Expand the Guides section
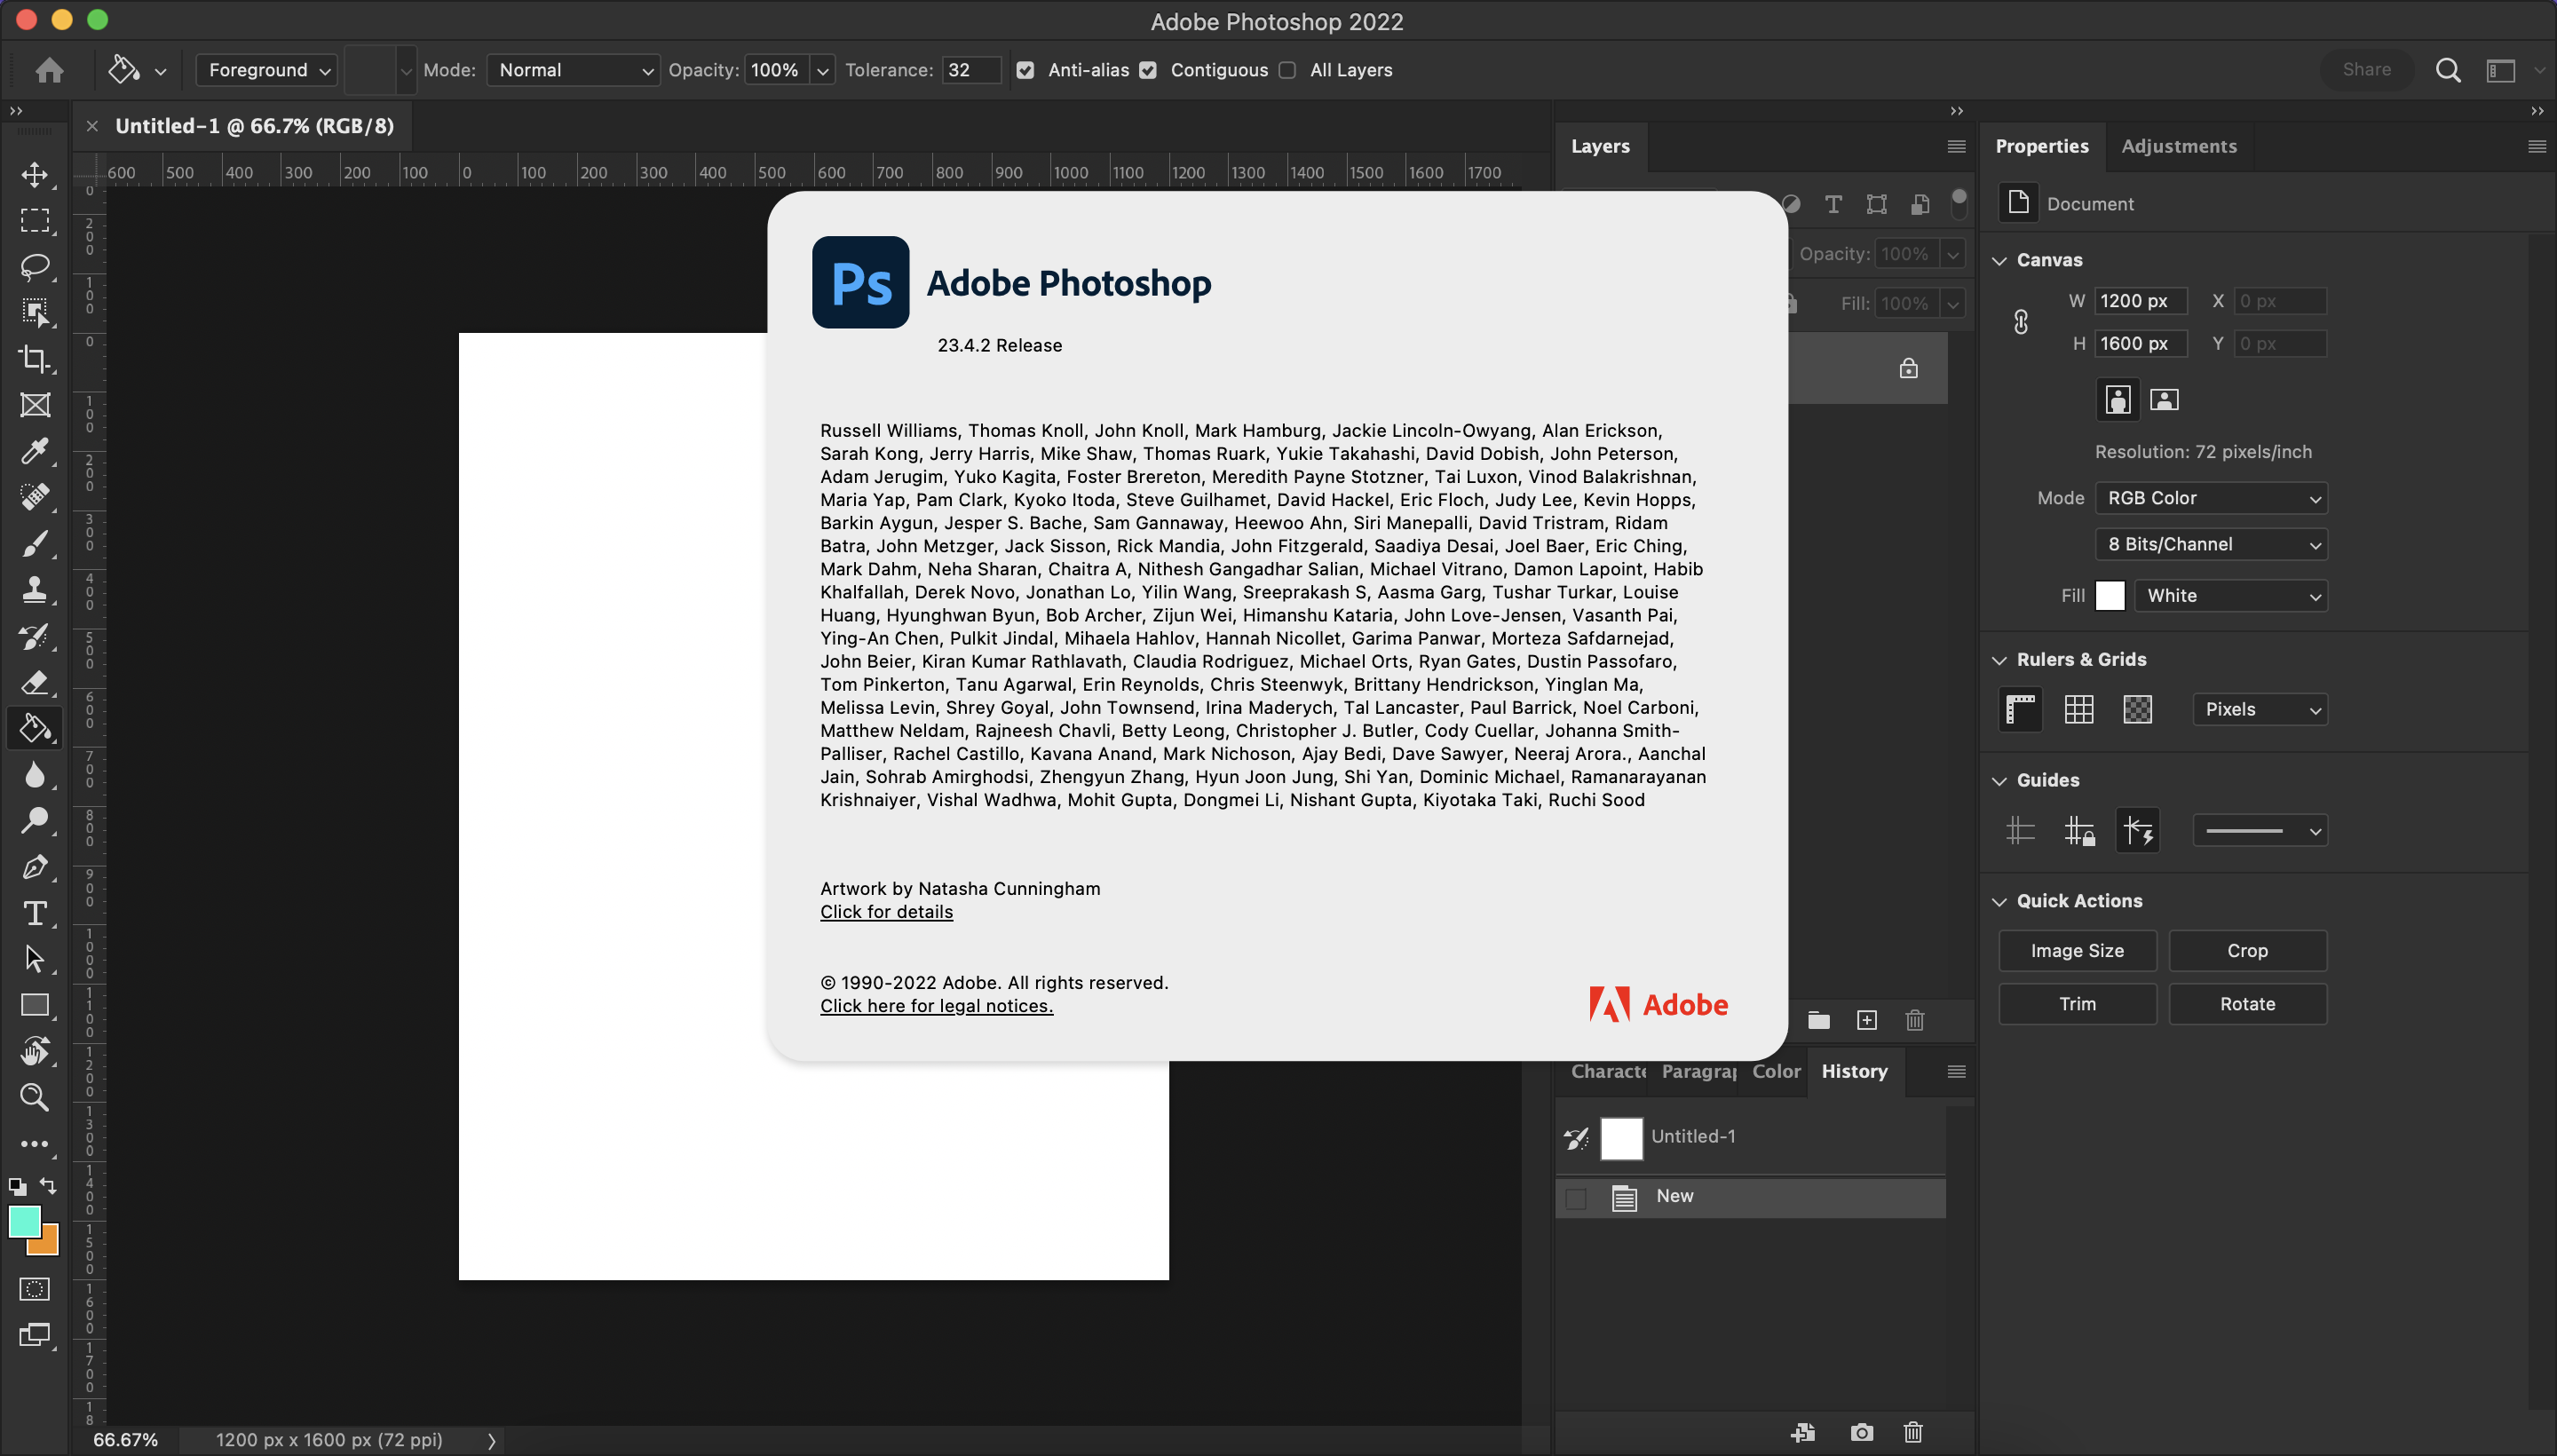2557x1456 pixels. coord(2000,779)
